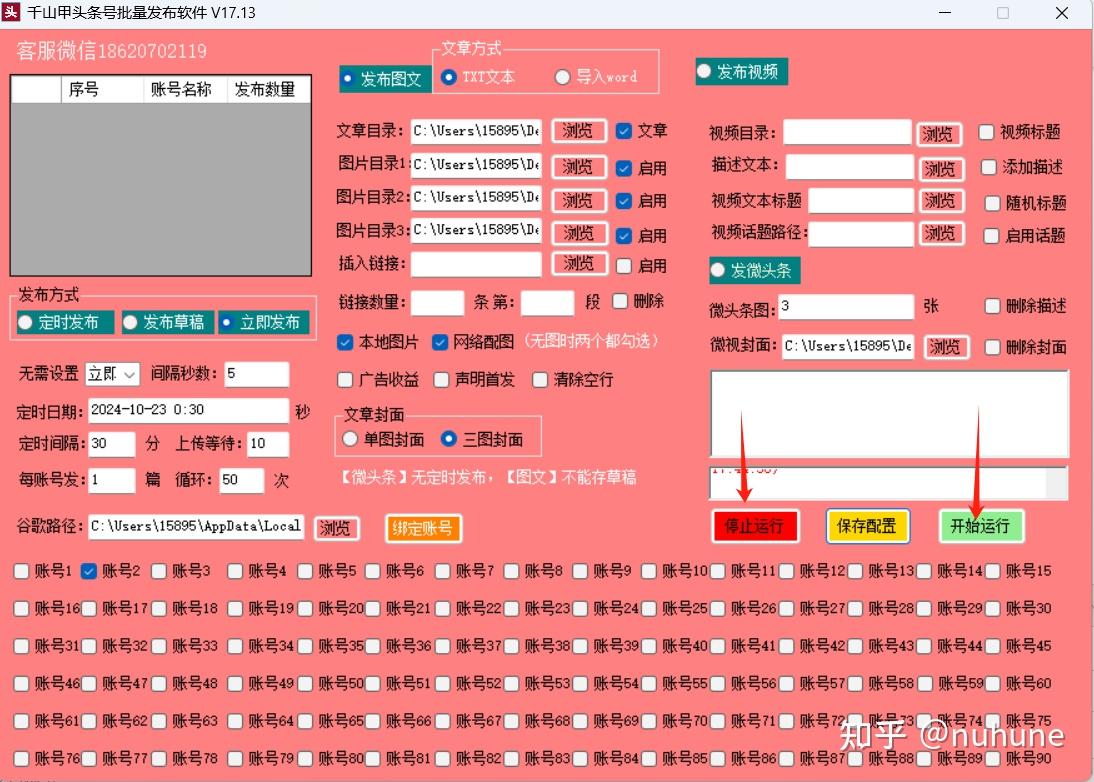This screenshot has width=1094, height=782.
Task: Select the 导入word article mode
Action: click(563, 77)
